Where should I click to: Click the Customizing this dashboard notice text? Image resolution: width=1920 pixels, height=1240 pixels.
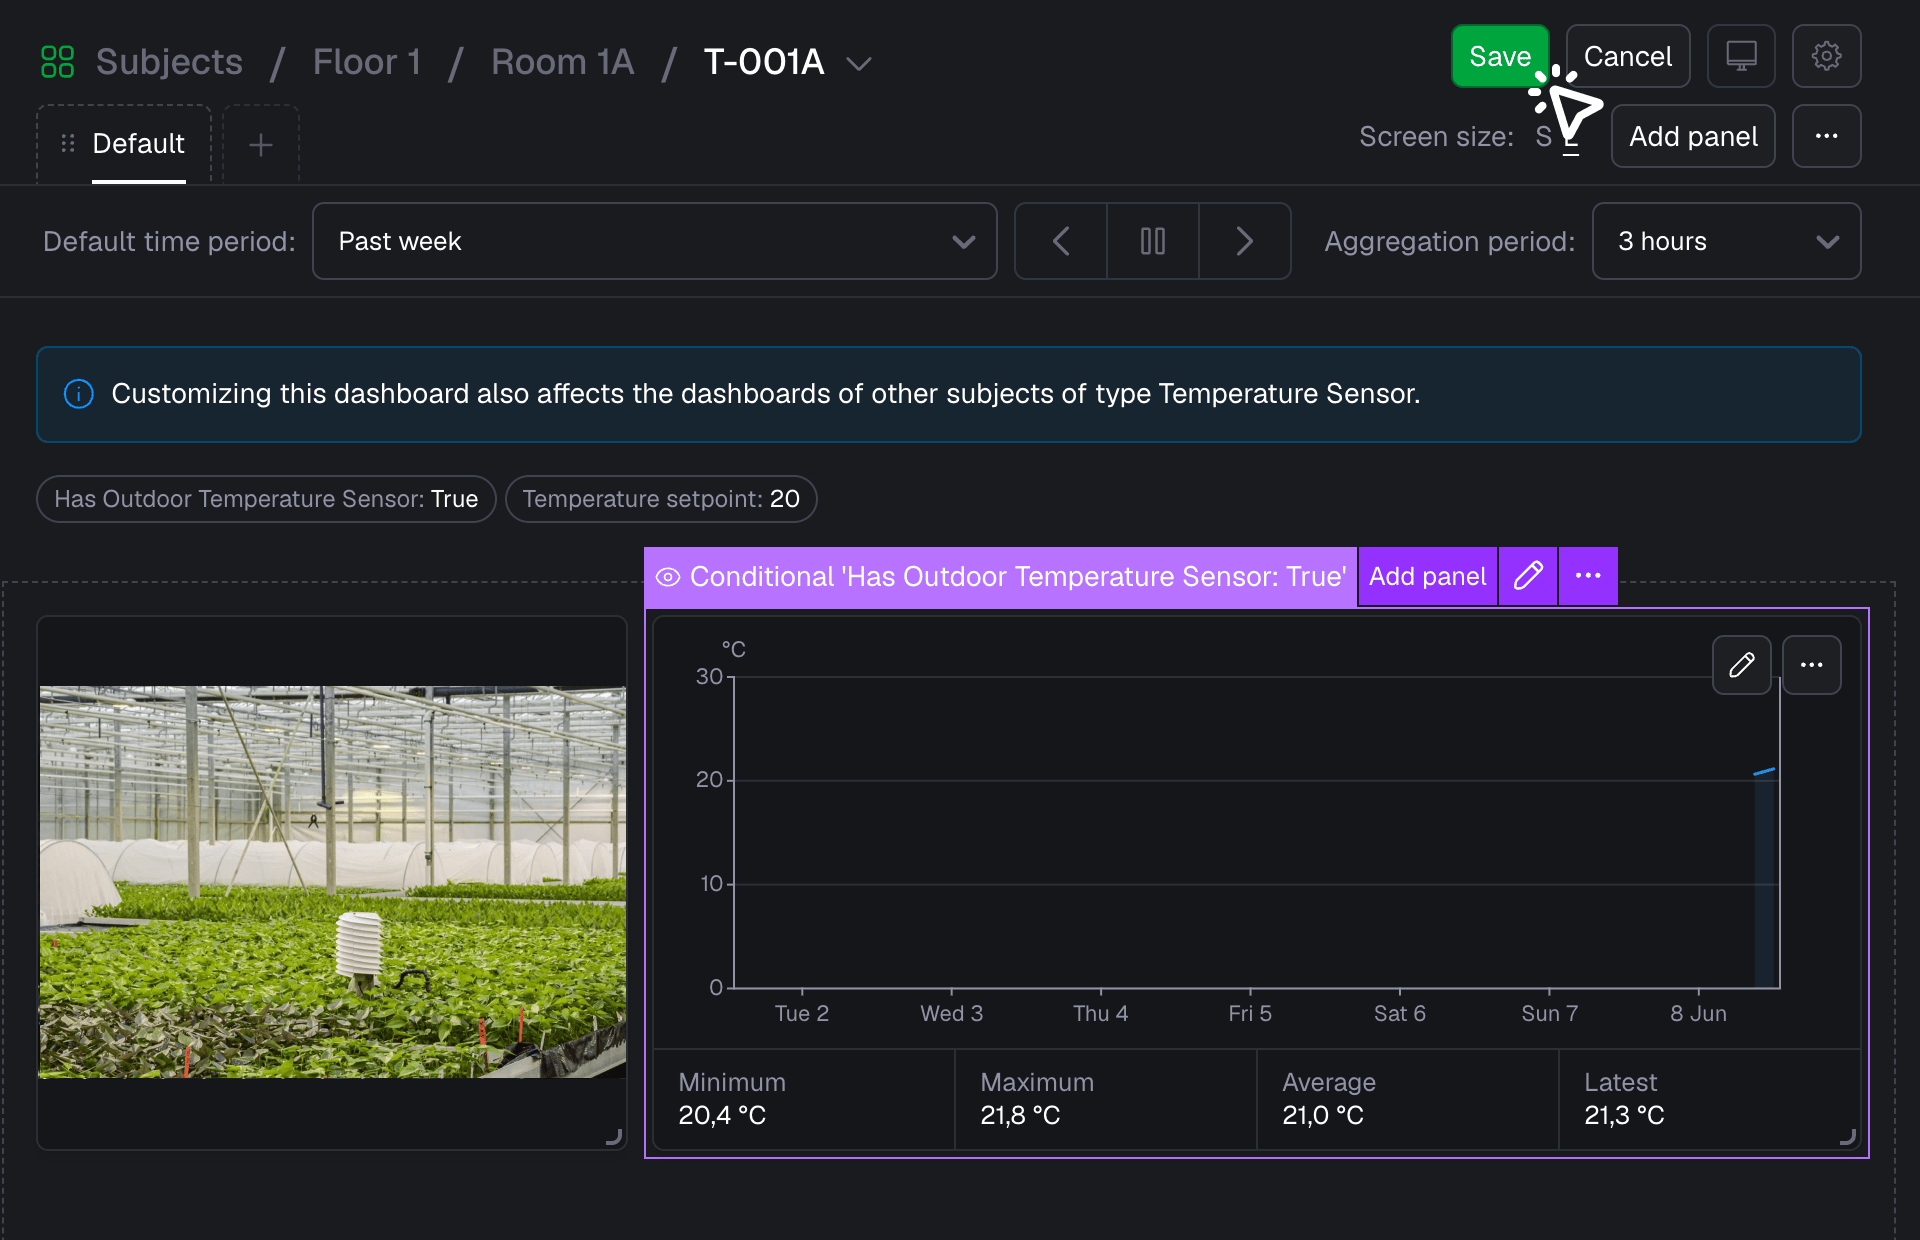click(x=766, y=394)
